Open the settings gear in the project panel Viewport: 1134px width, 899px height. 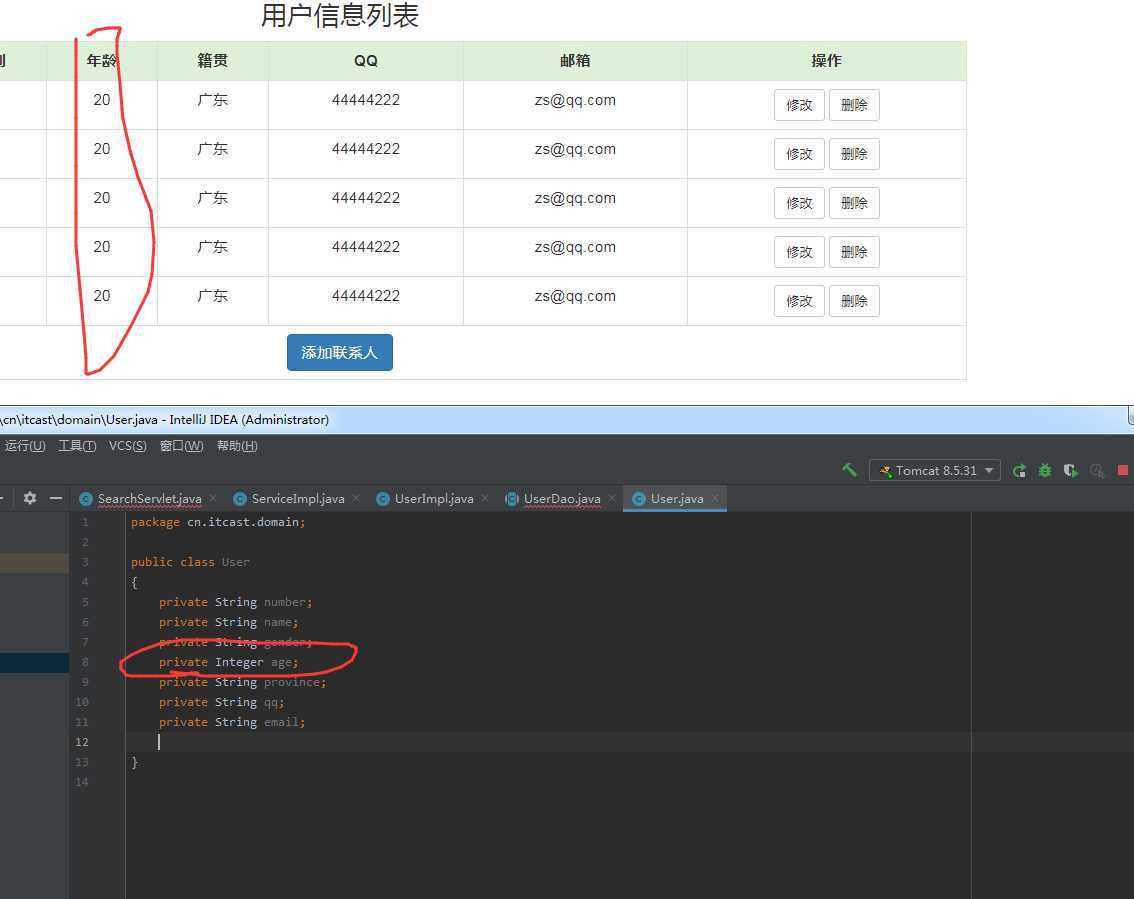click(30, 498)
